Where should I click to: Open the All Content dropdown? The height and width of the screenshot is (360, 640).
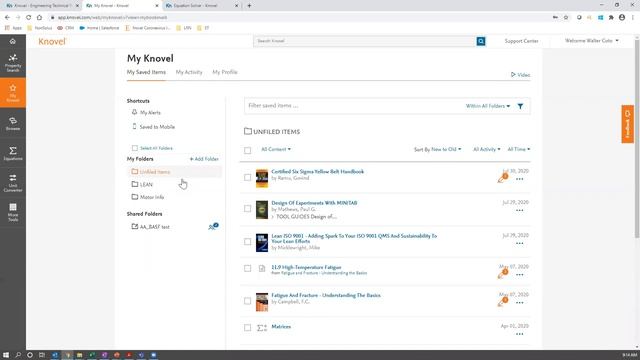pyautogui.click(x=276, y=149)
